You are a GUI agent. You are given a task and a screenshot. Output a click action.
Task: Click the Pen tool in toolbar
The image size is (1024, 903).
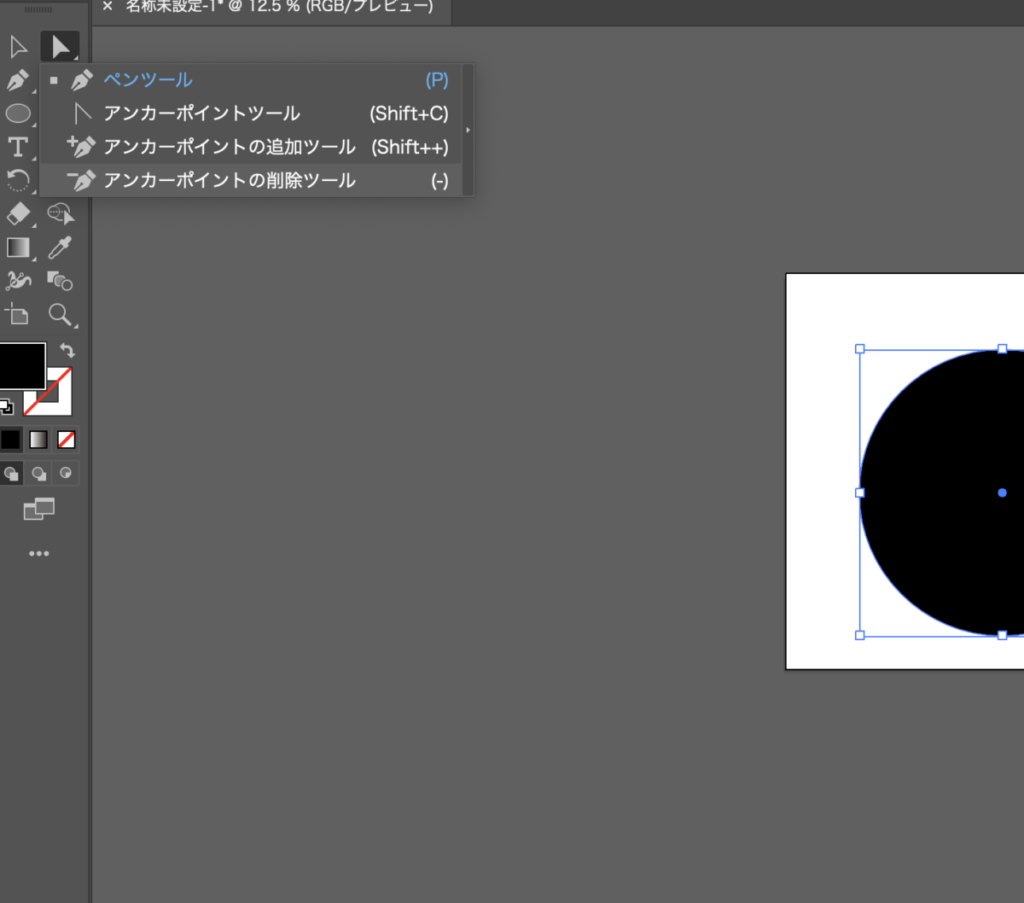click(18, 80)
